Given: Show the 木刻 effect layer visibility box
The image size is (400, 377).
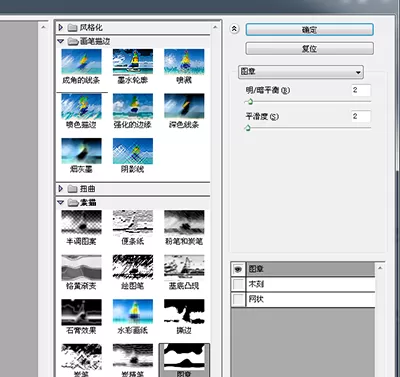Looking at the screenshot, I should 238,284.
